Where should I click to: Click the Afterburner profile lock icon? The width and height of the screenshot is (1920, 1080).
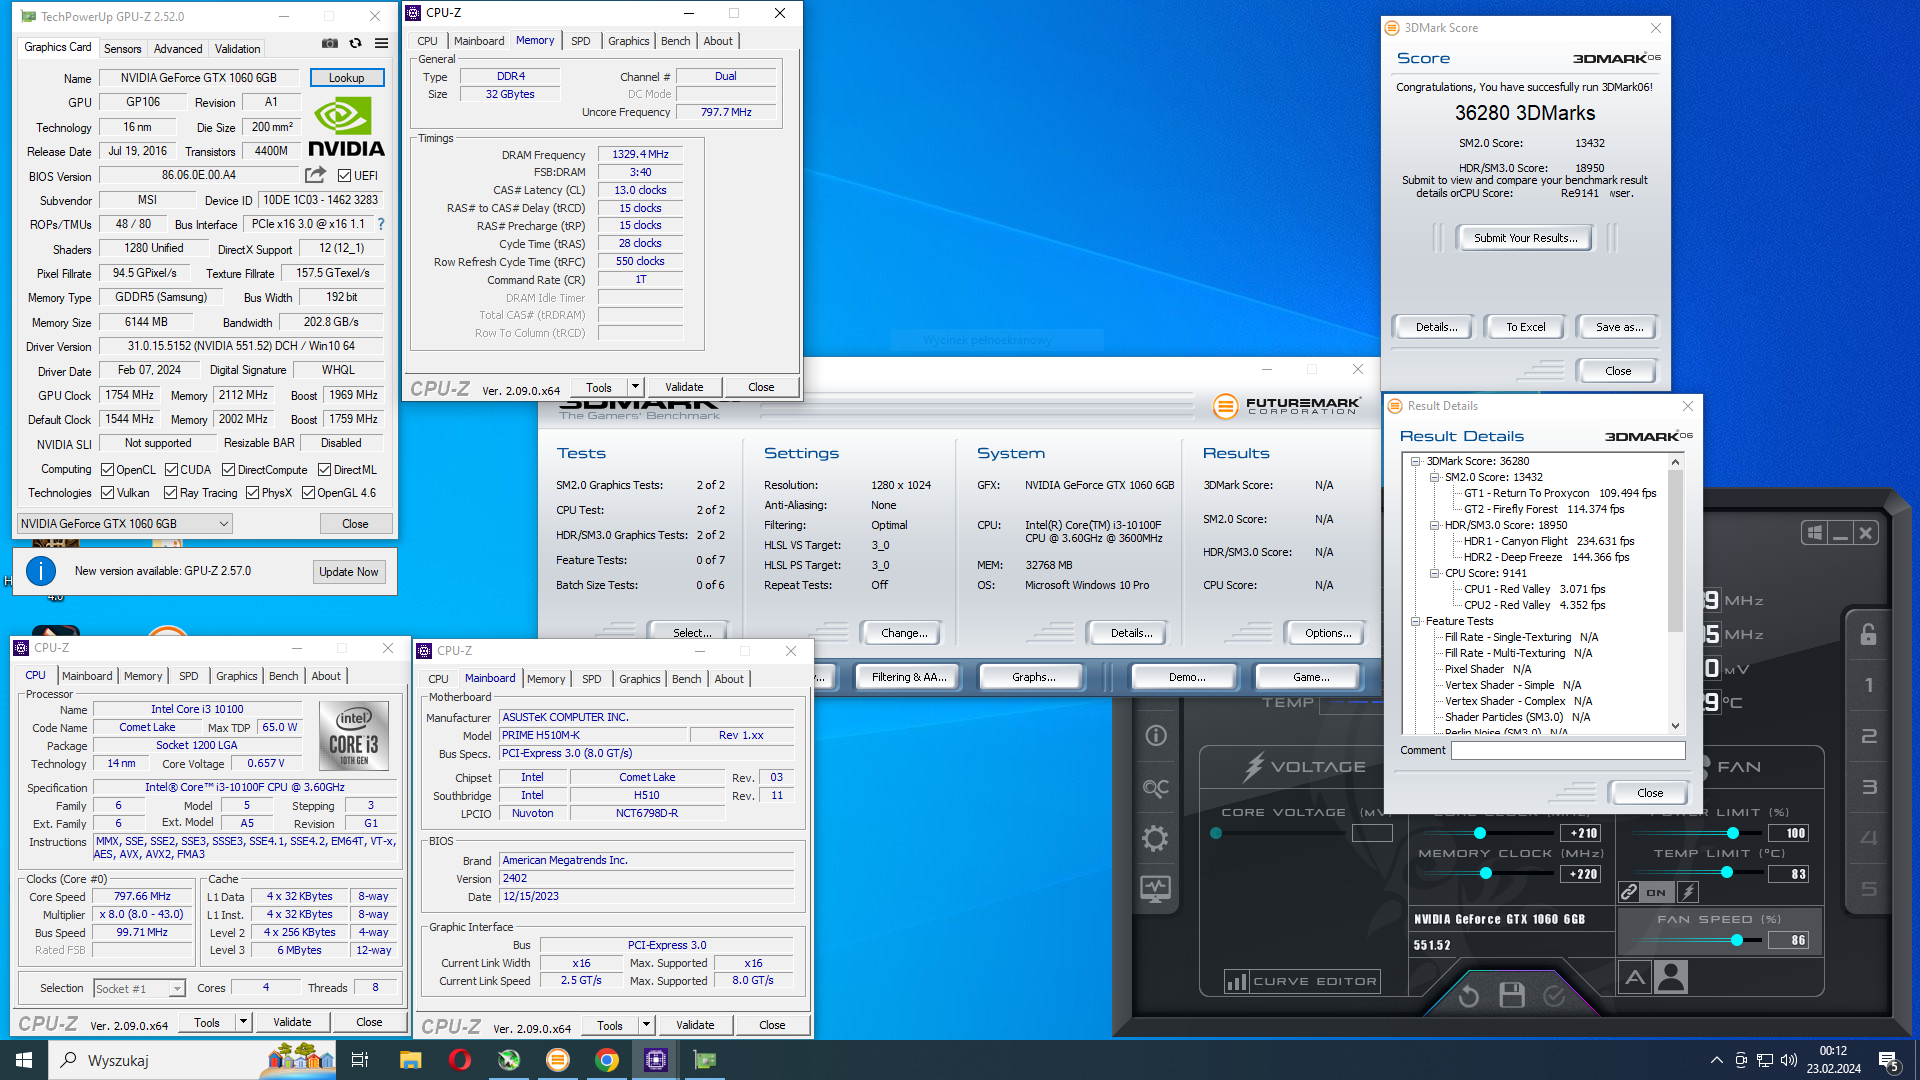(1868, 634)
